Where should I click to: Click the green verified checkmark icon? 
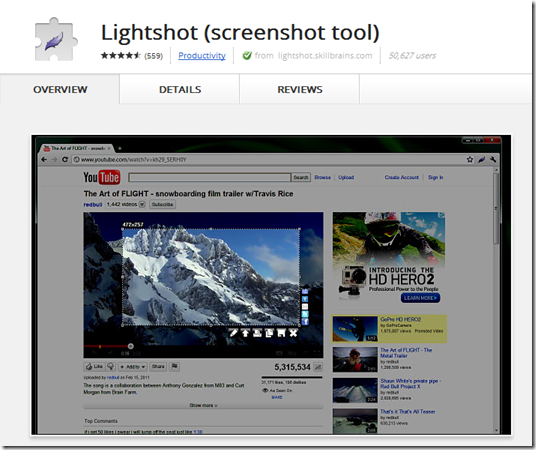point(247,55)
